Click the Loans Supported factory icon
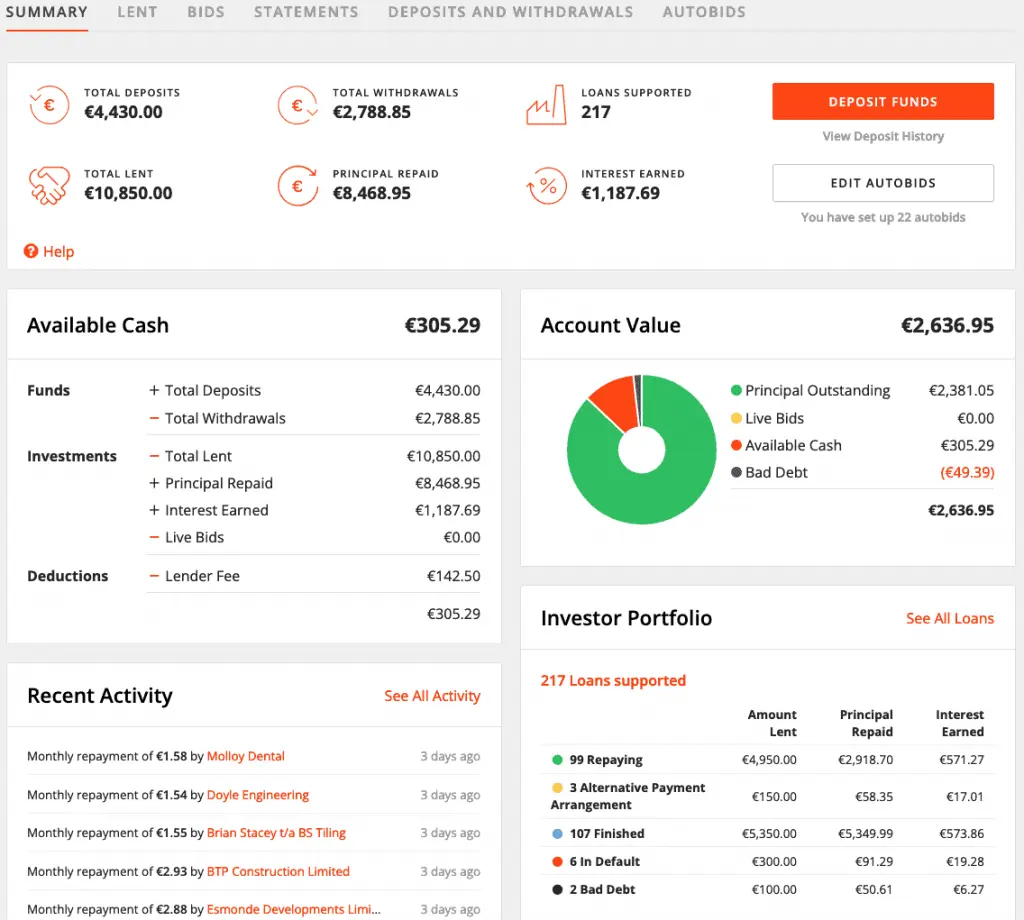 pyautogui.click(x=546, y=104)
